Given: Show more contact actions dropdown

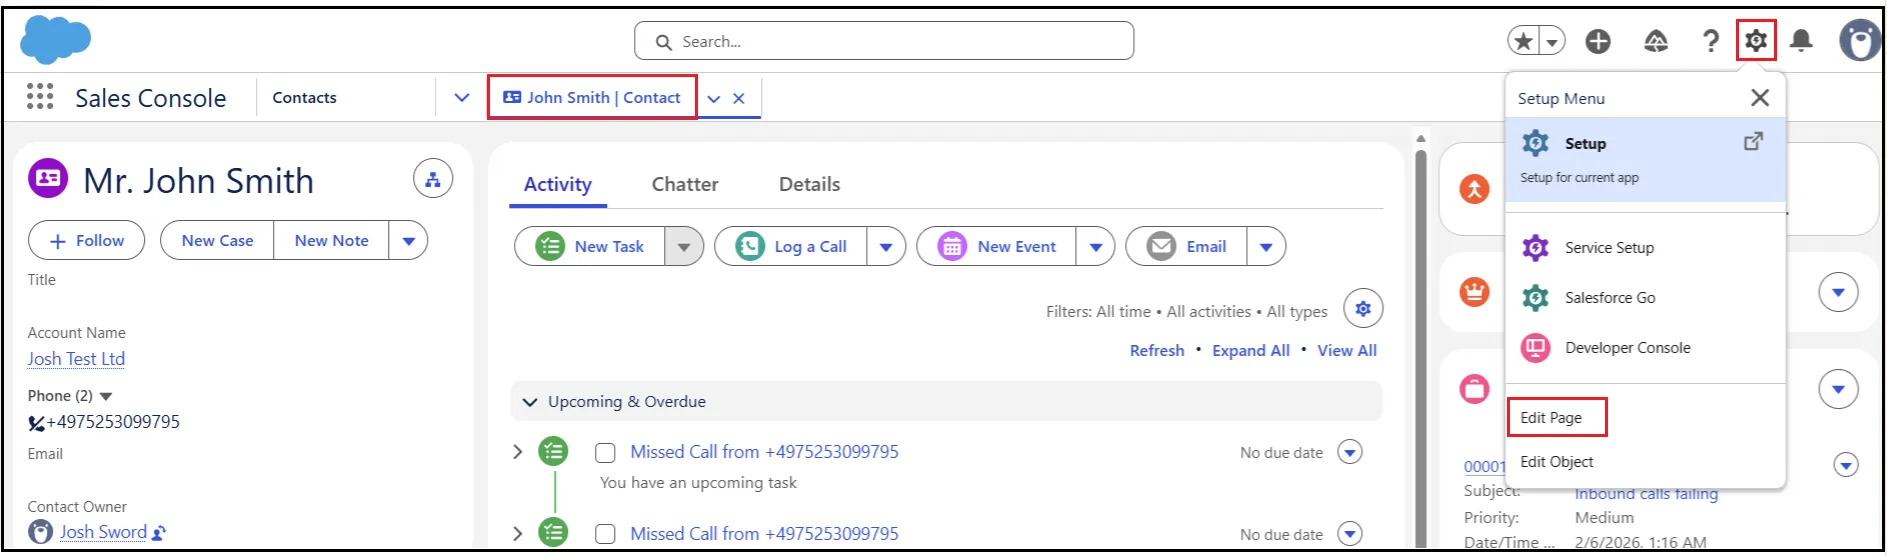Looking at the screenshot, I should point(408,241).
